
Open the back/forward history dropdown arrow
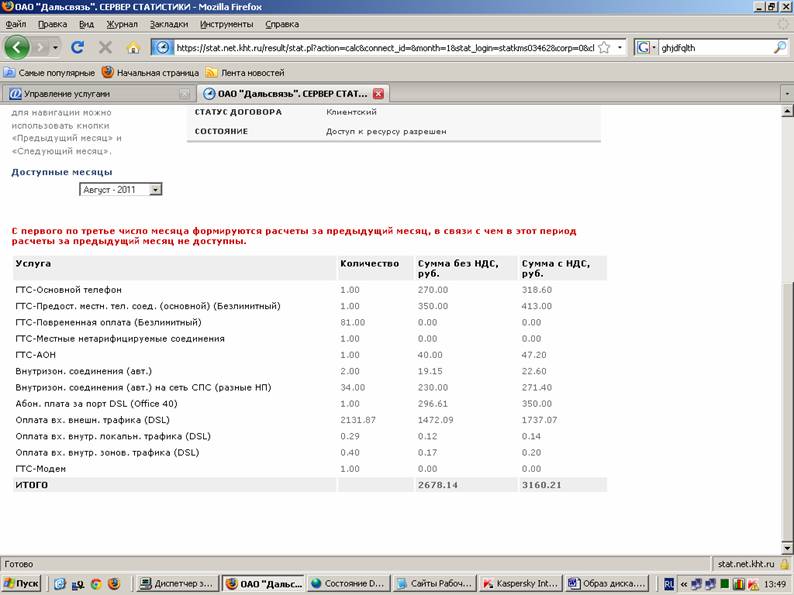55,47
